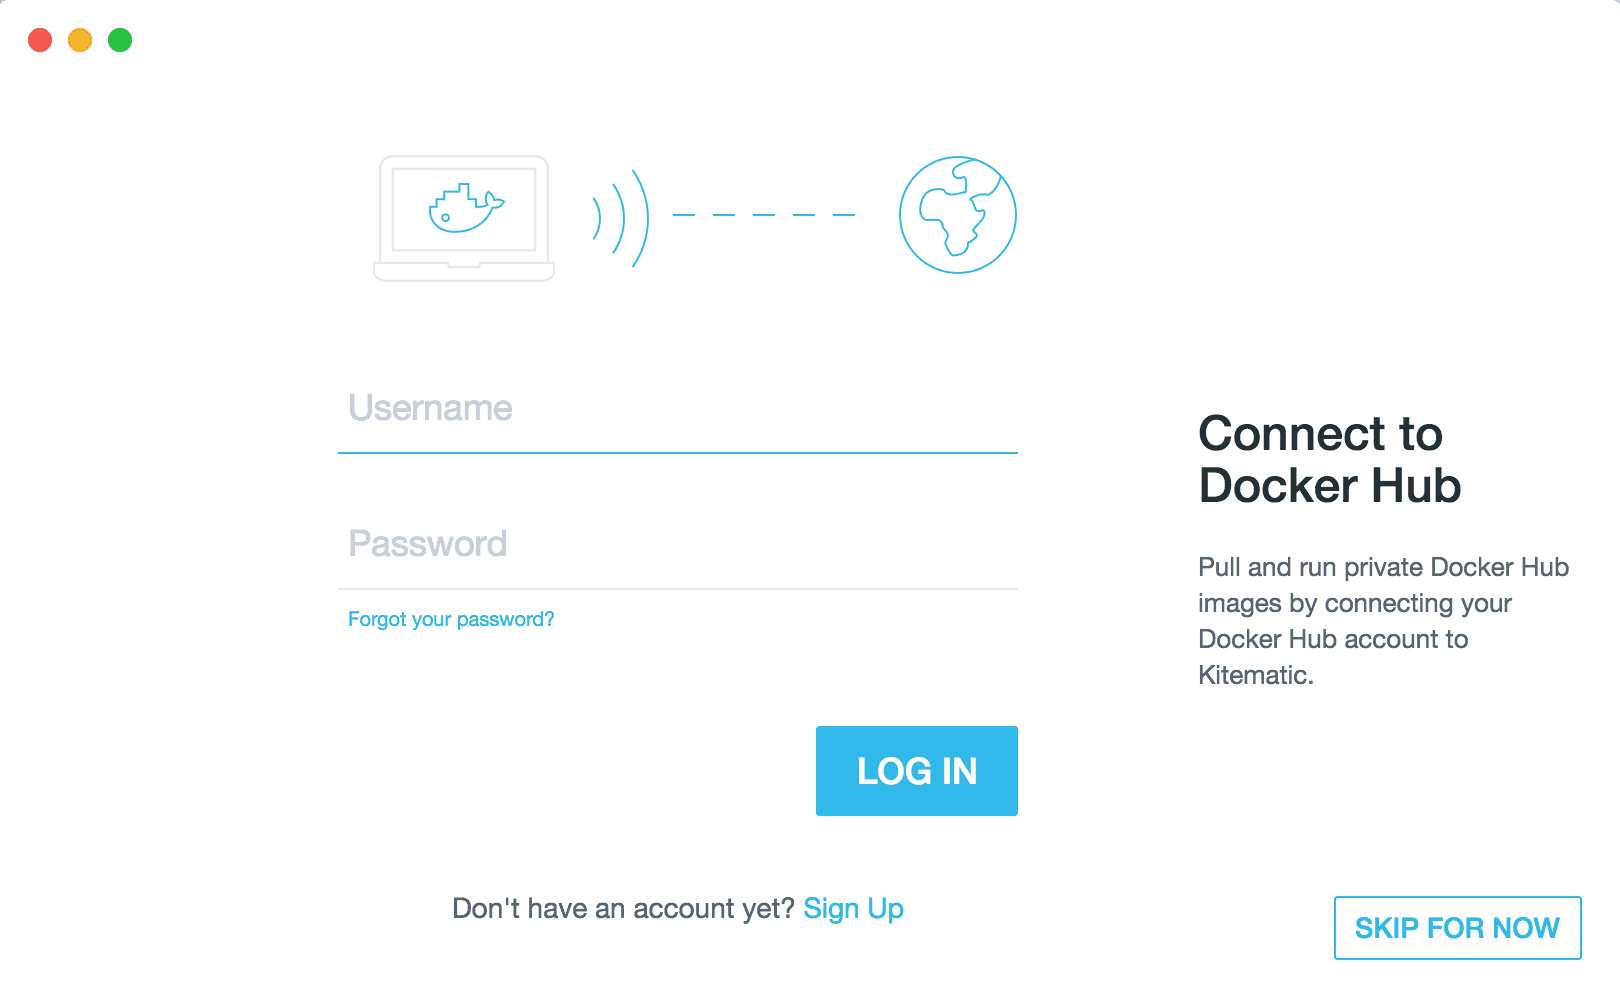
Task: Click the underline below Password field
Action: (678, 589)
